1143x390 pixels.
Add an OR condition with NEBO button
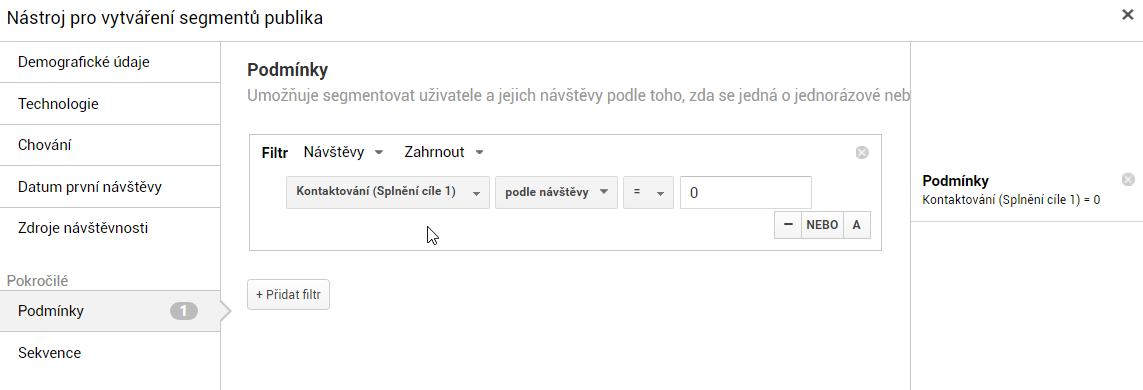click(x=822, y=225)
